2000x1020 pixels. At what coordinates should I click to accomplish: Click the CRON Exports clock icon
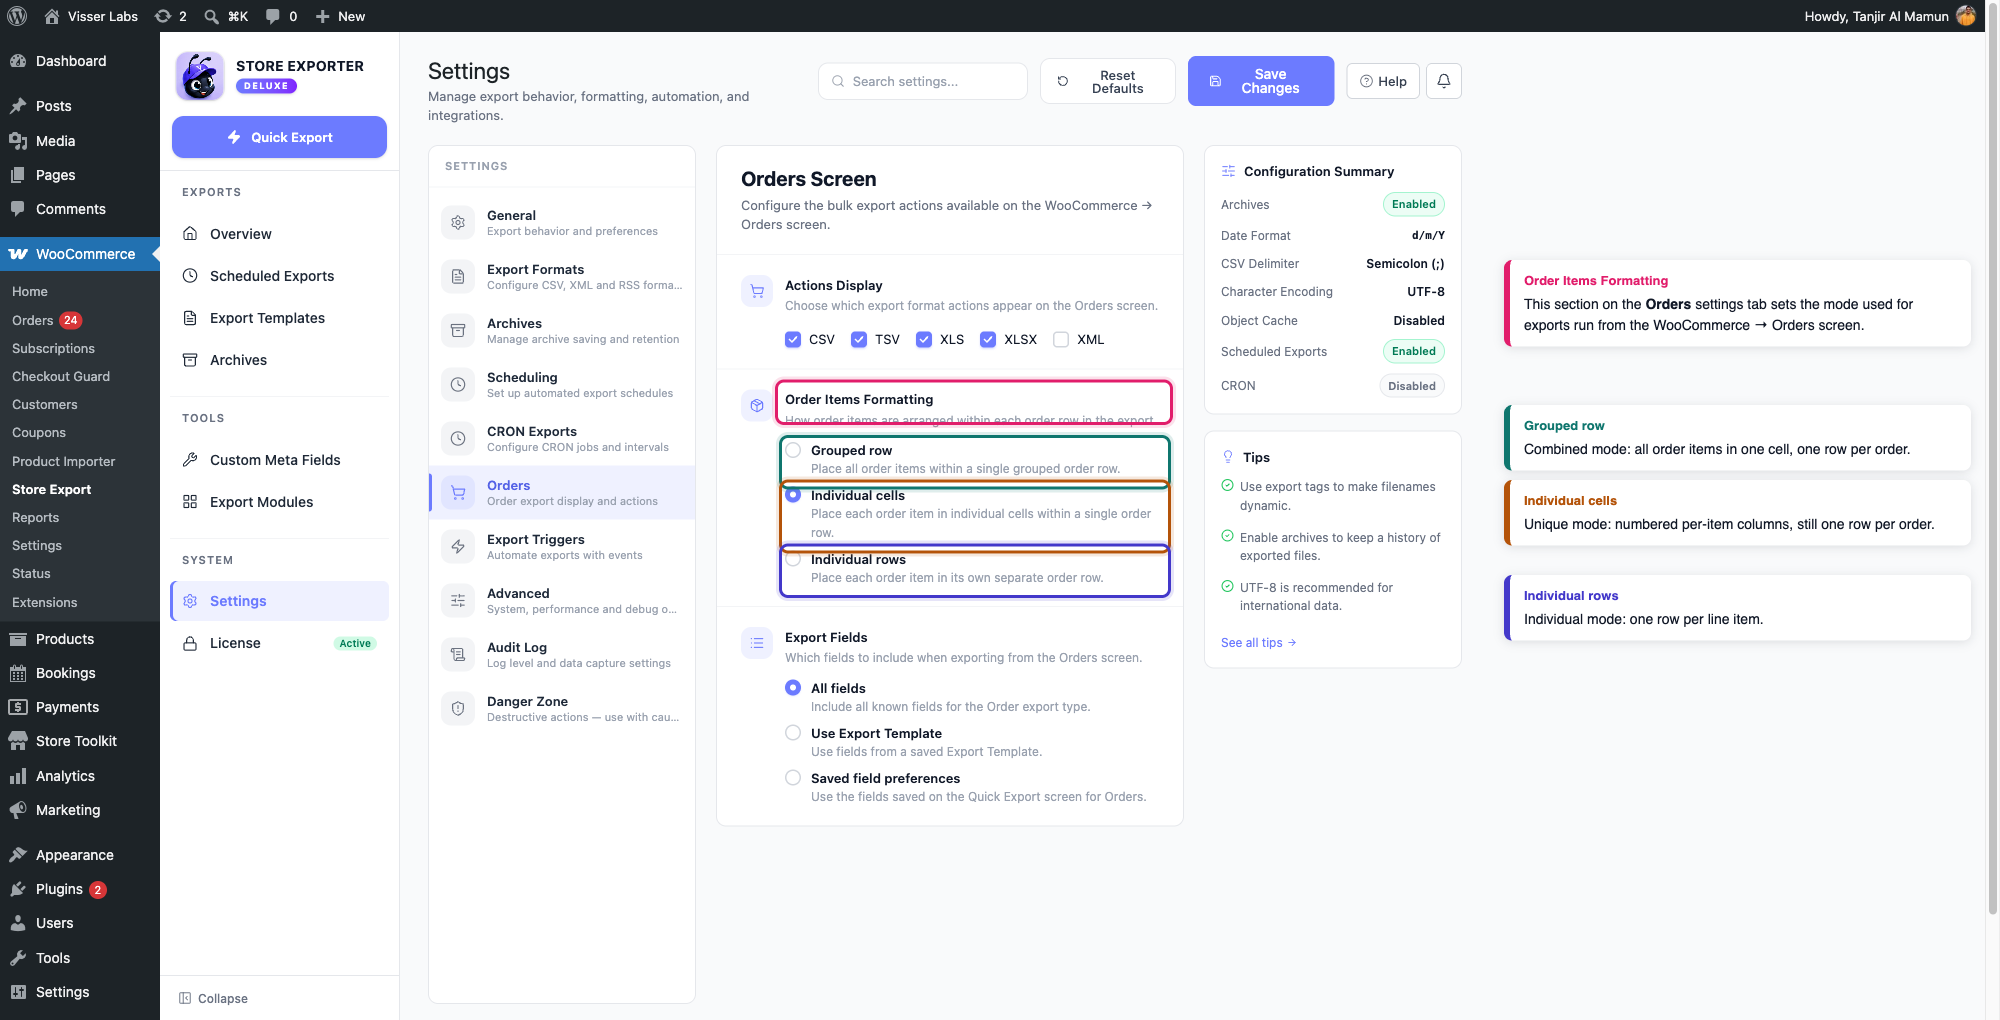tap(458, 438)
